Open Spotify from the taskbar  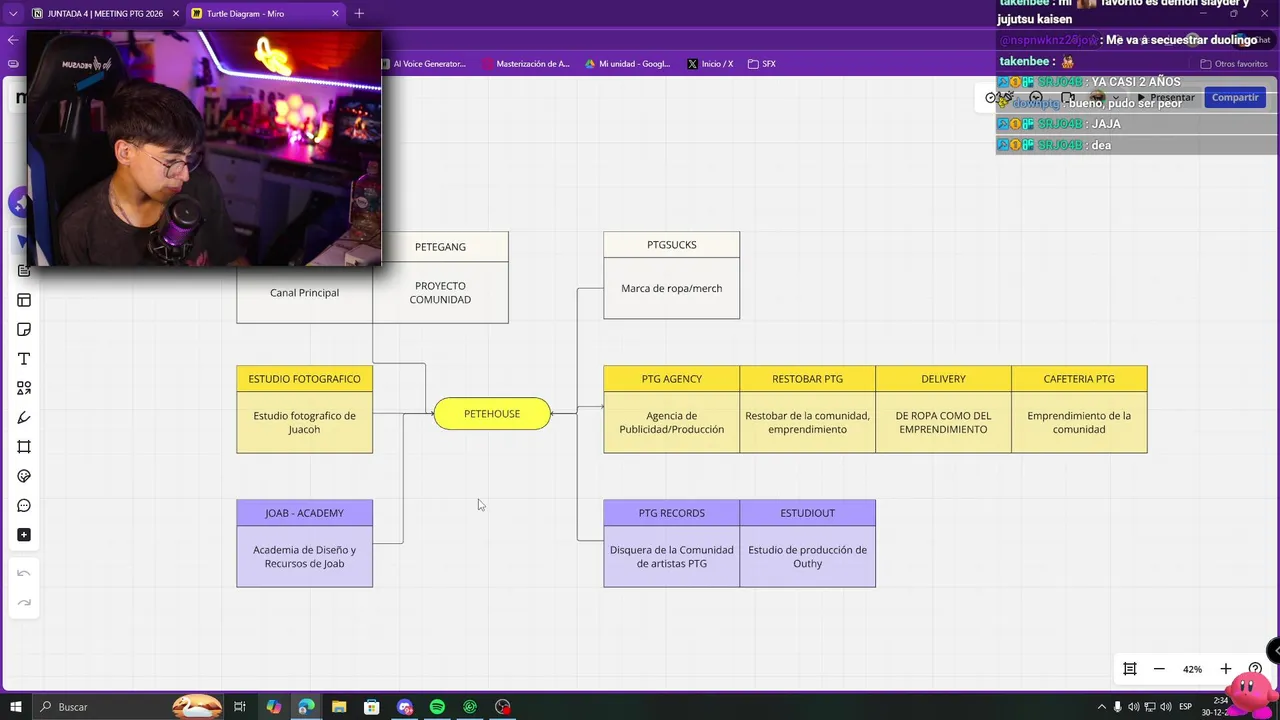[x=437, y=707]
